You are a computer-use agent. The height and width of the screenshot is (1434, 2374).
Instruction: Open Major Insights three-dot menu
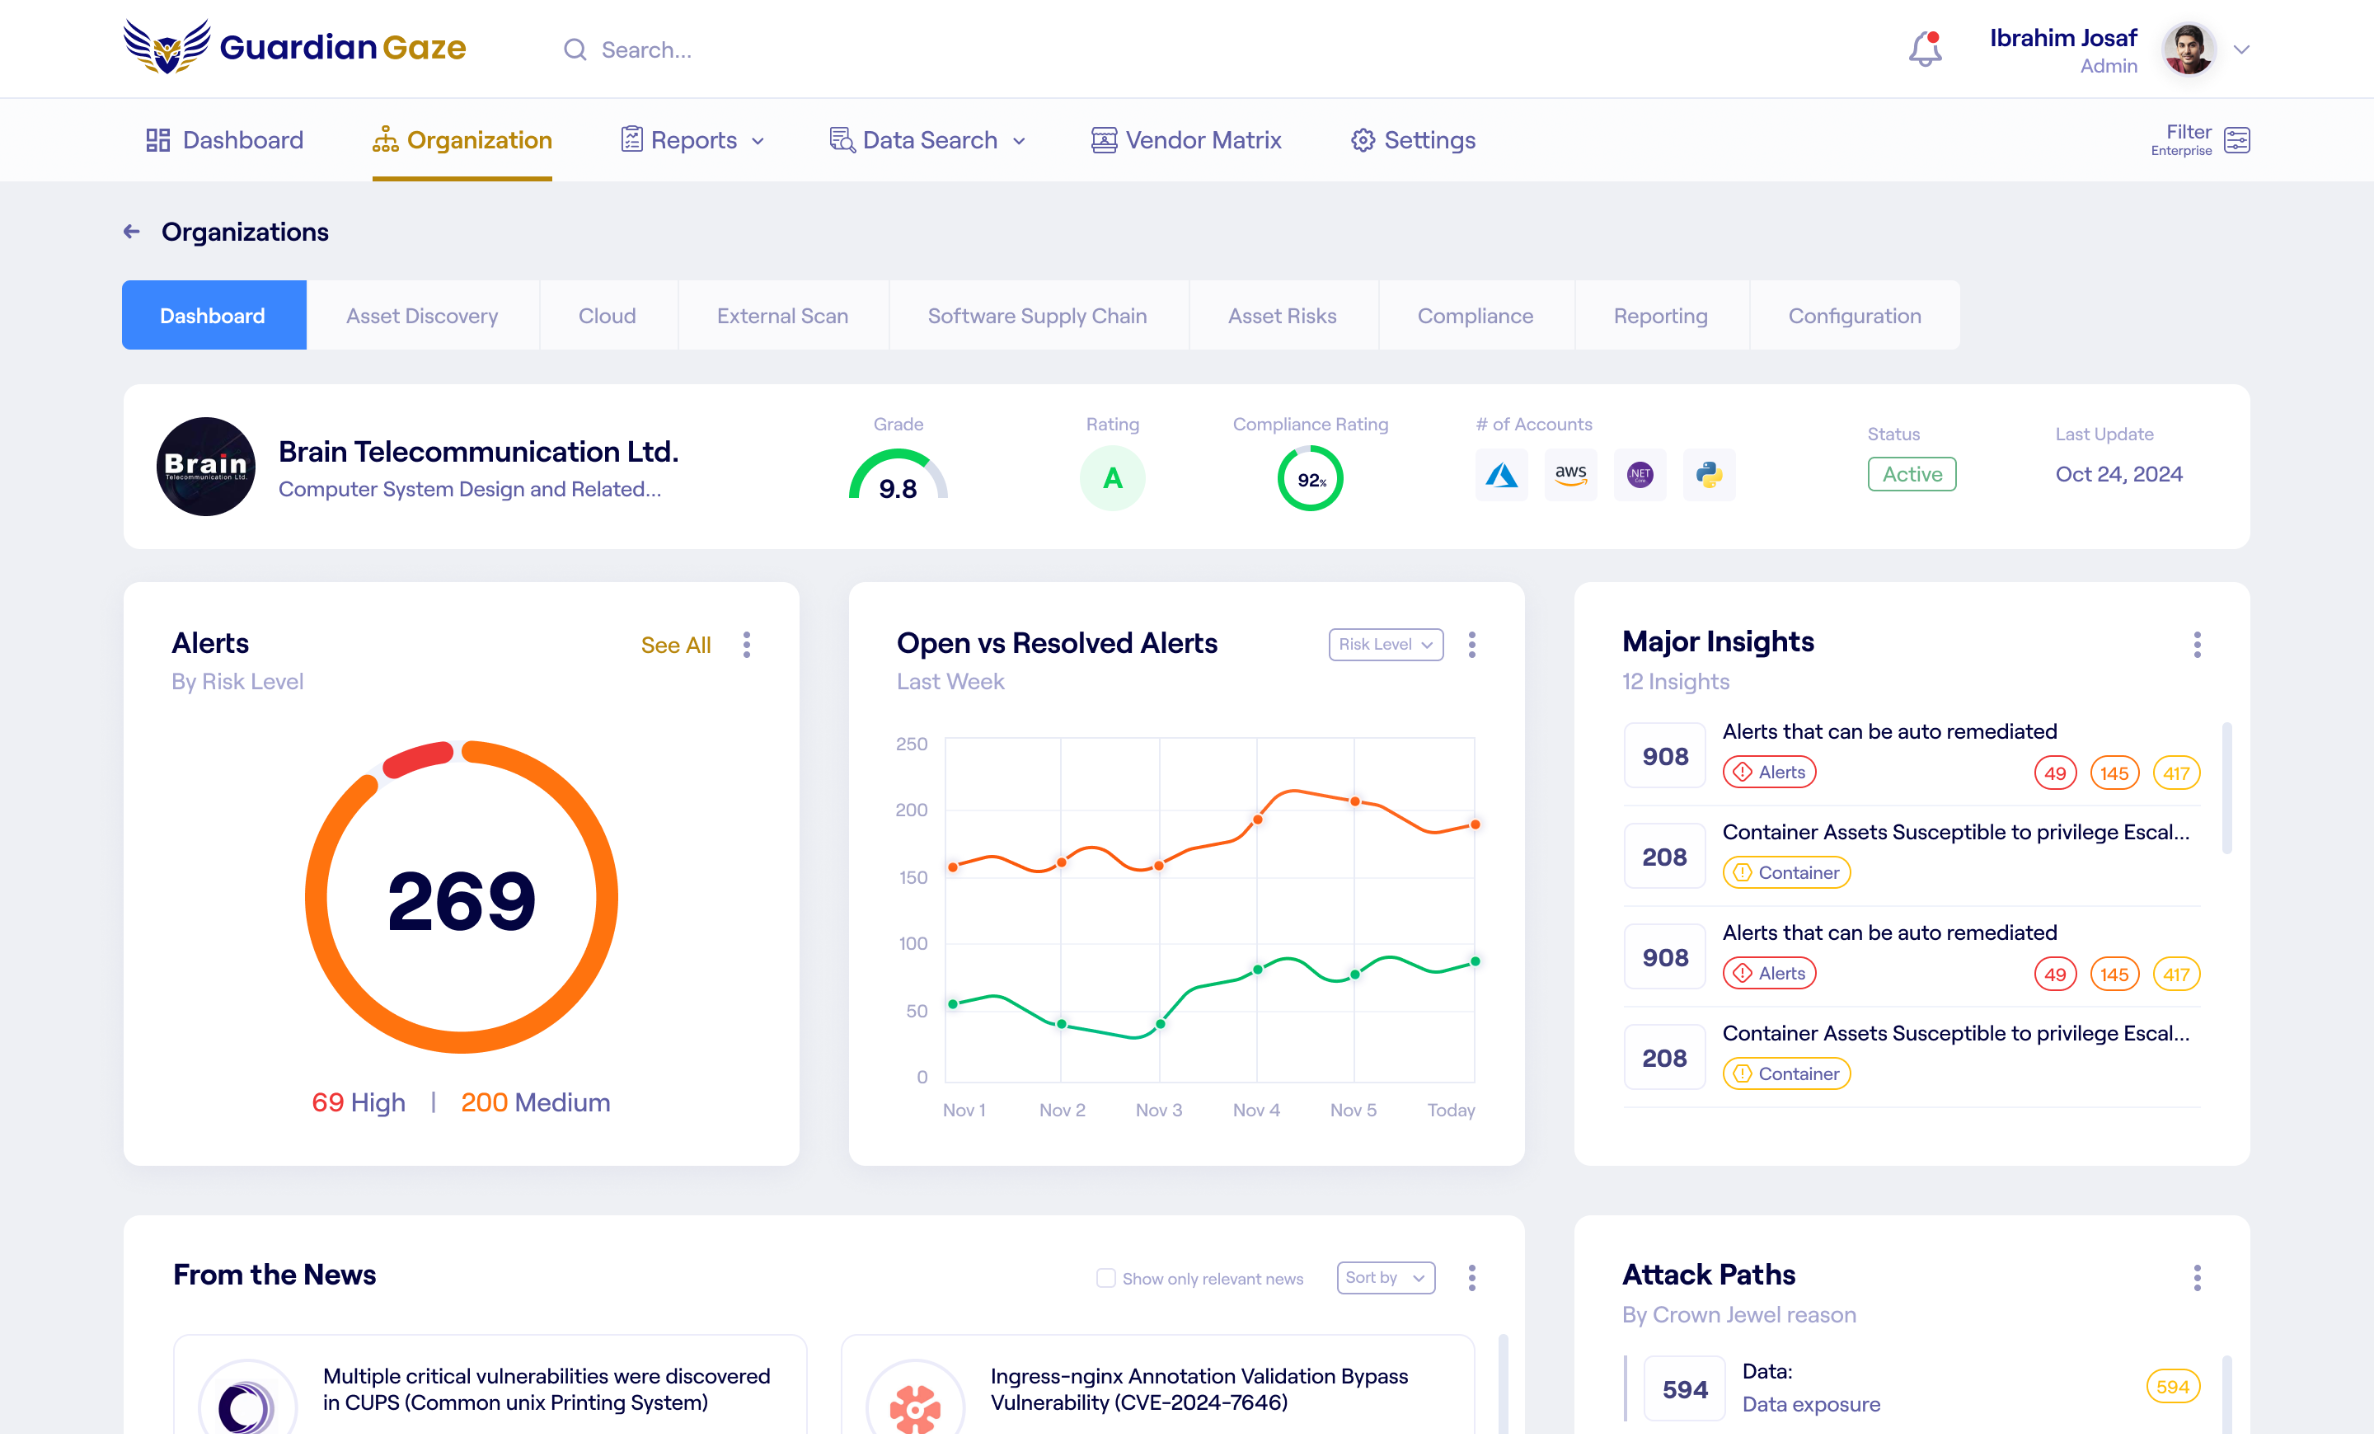click(x=2197, y=645)
